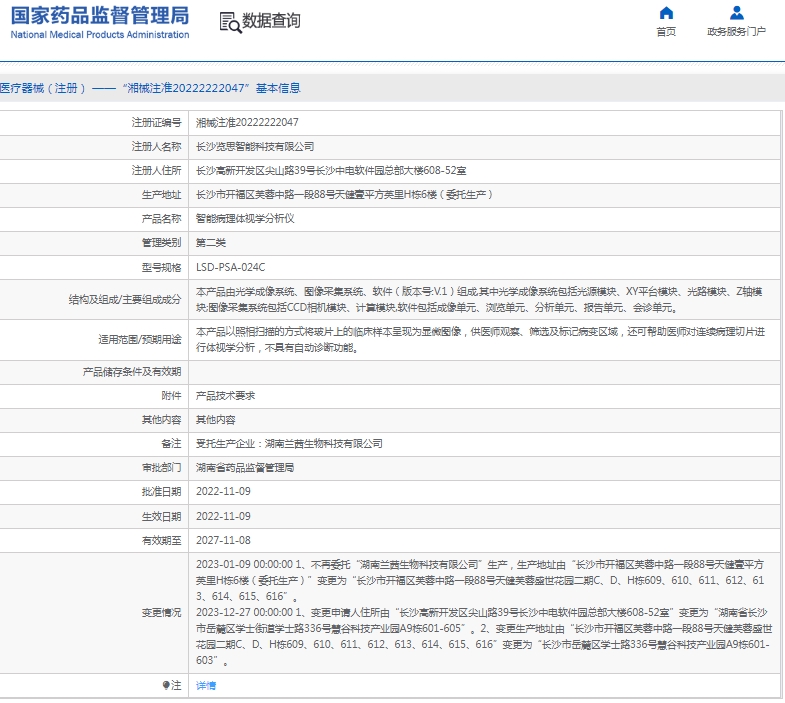Click the 生效日期 value 2022-11-09
Screen dimensions: 785x703
click(223, 516)
